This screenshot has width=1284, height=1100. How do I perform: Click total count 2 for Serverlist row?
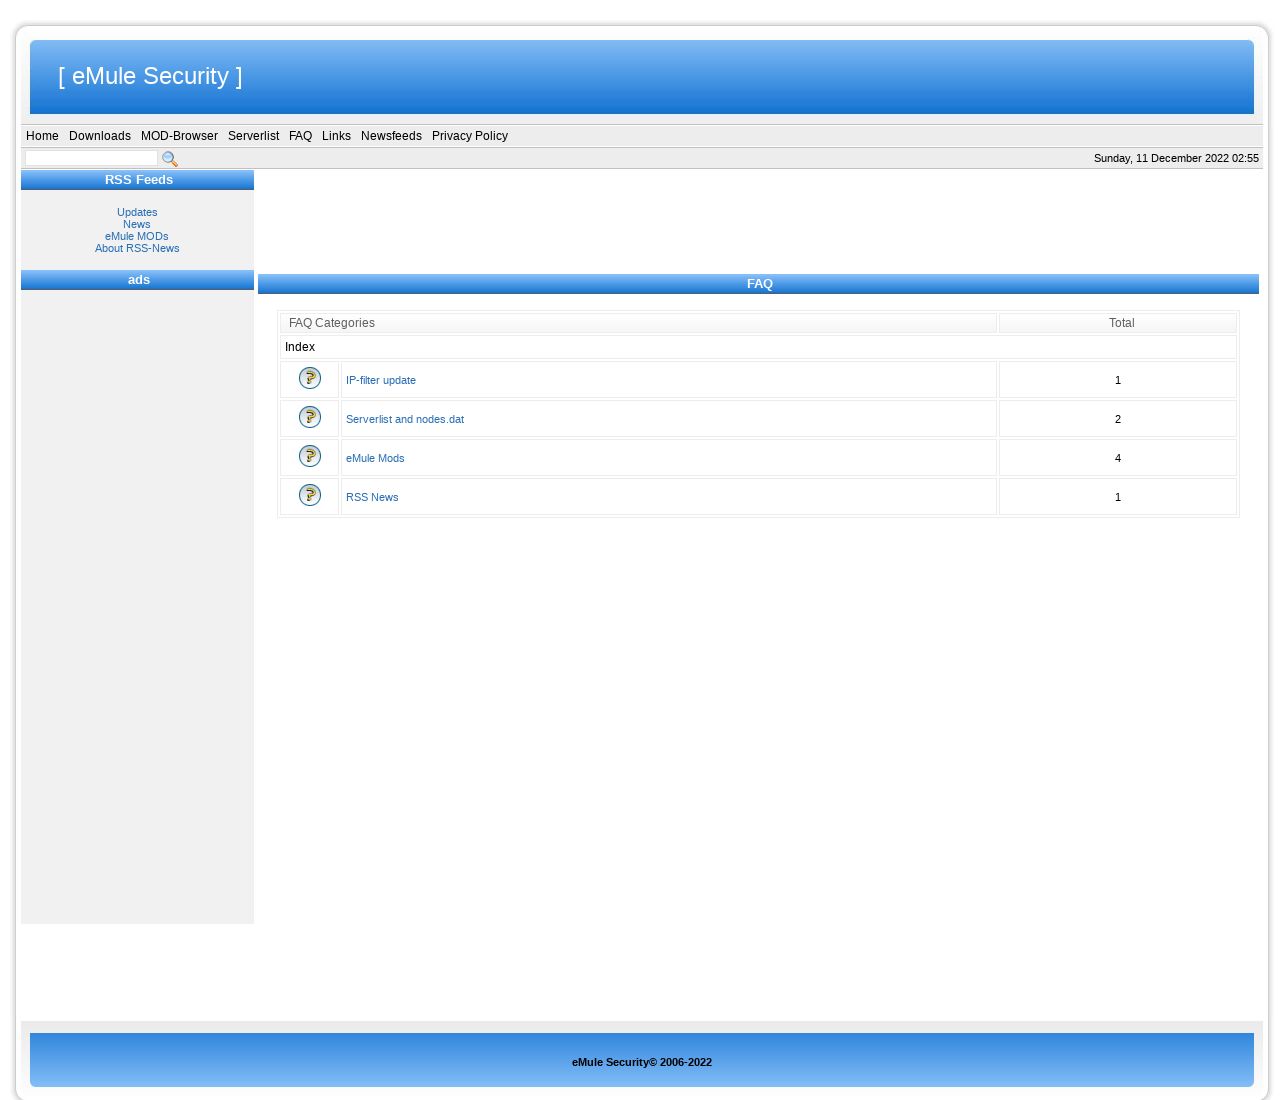pos(1118,419)
